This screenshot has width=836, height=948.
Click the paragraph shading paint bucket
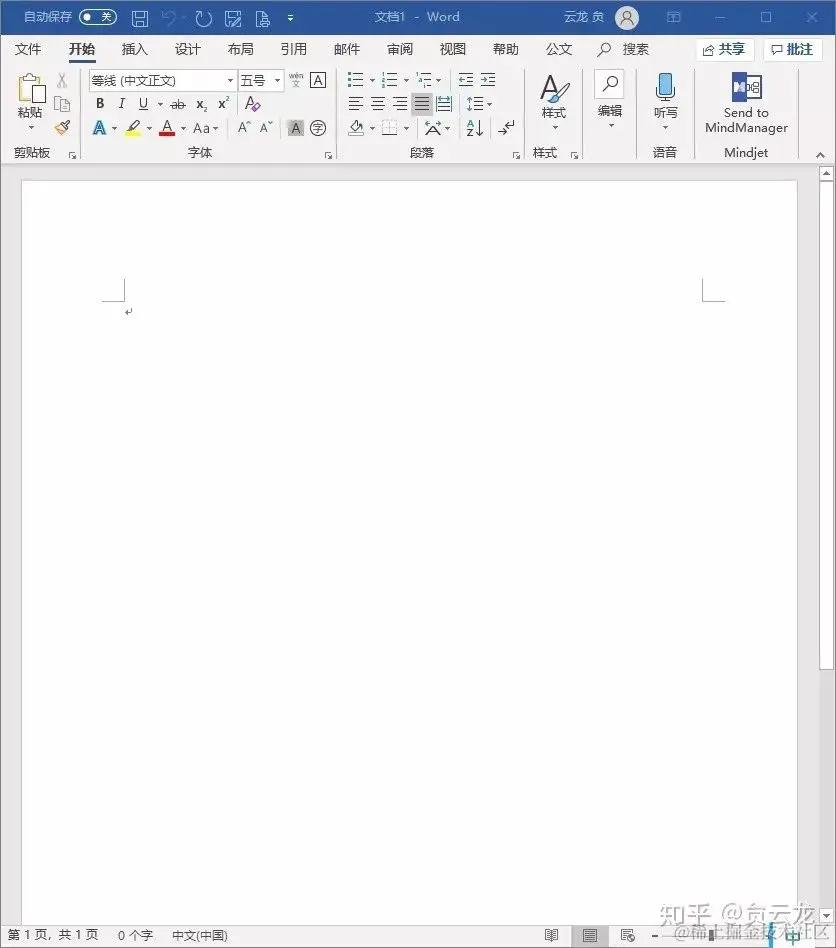pyautogui.click(x=356, y=128)
